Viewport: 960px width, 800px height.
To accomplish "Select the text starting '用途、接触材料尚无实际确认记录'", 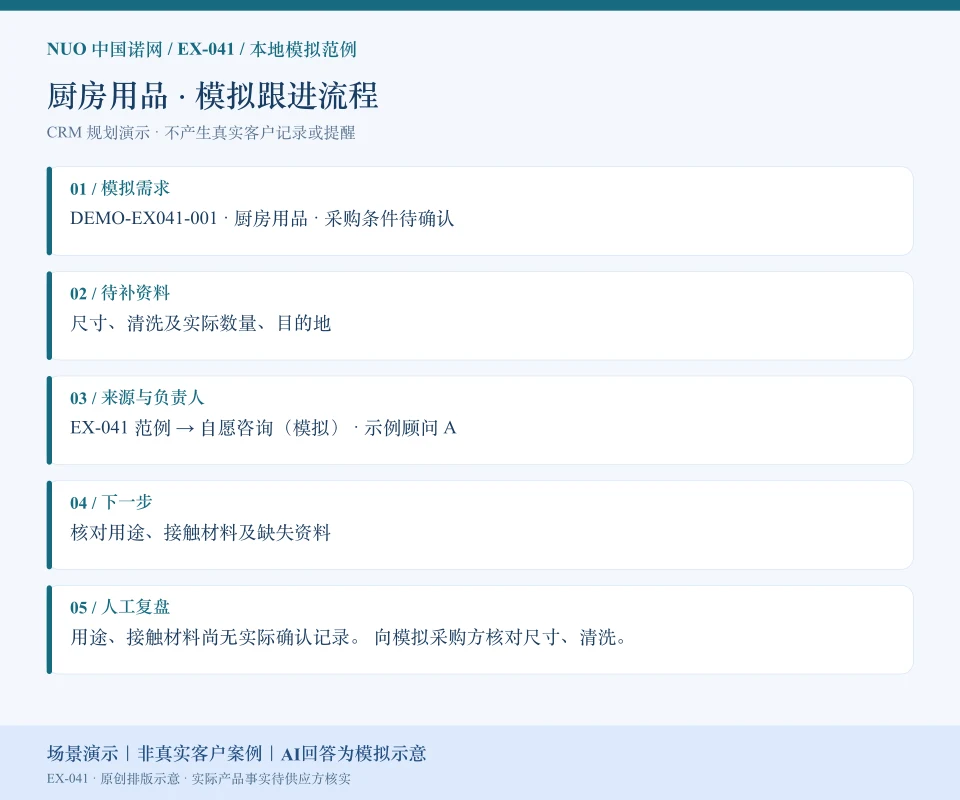I will (348, 637).
